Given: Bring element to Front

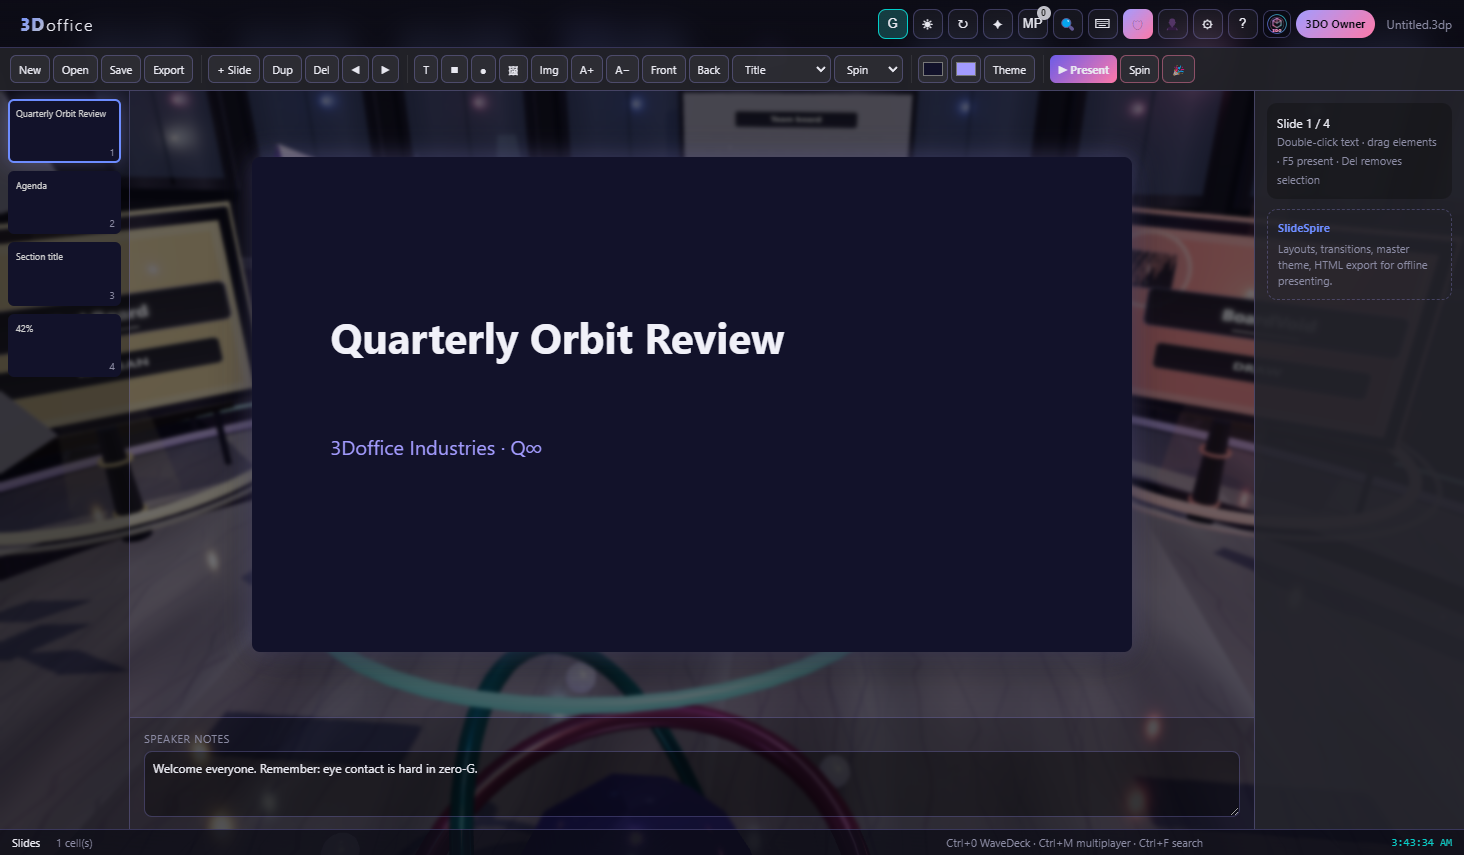Looking at the screenshot, I should tap(664, 70).
